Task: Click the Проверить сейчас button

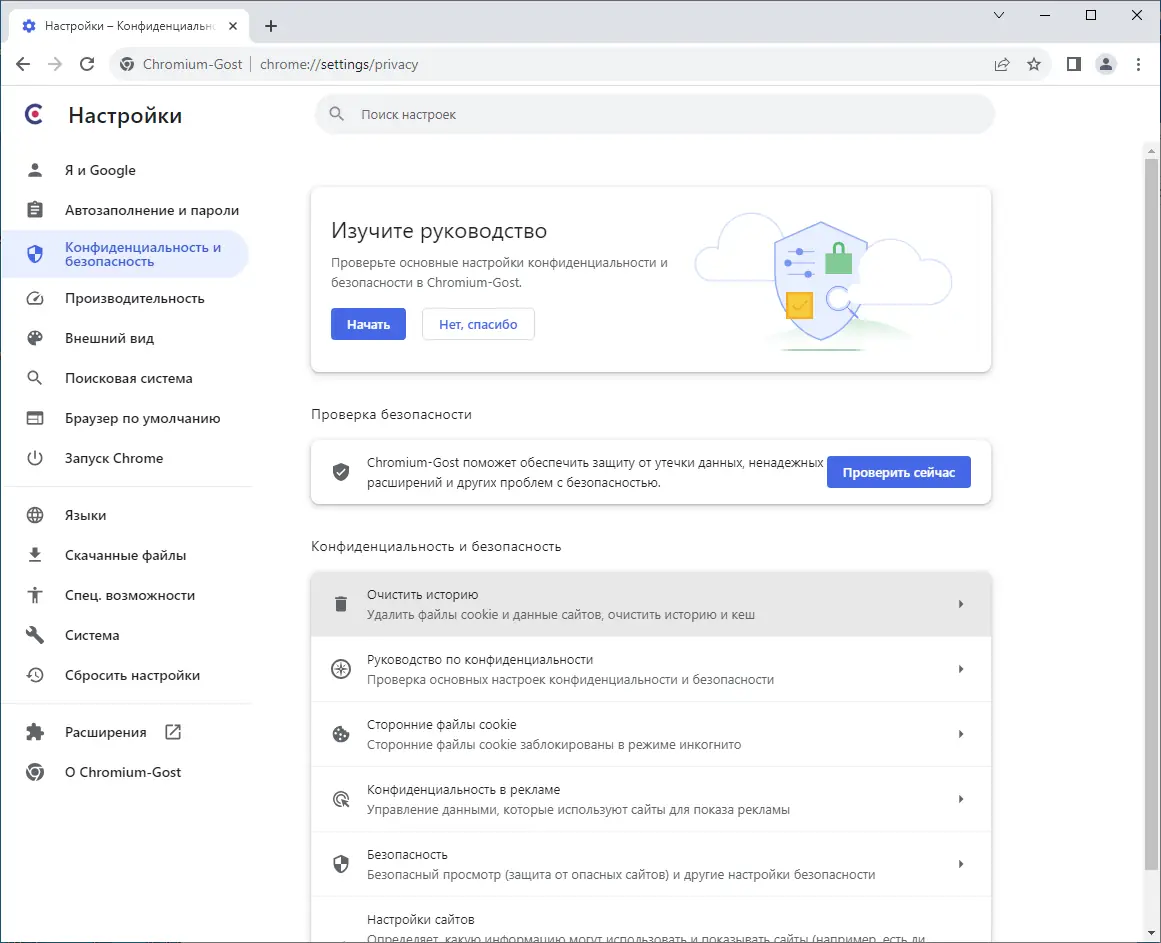Action: (x=898, y=473)
